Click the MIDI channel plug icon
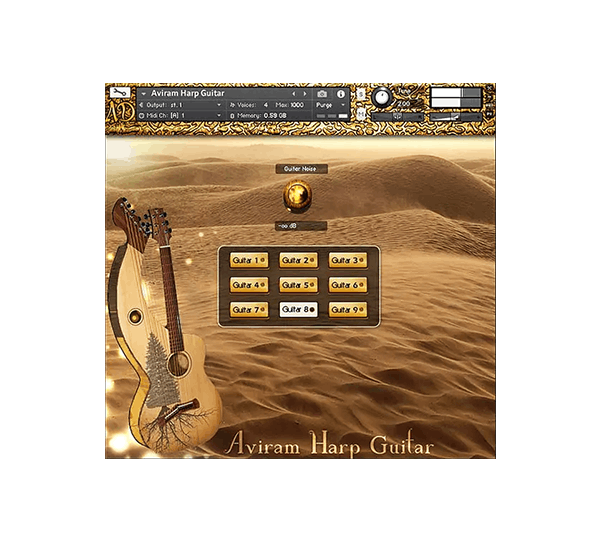 (x=142, y=115)
